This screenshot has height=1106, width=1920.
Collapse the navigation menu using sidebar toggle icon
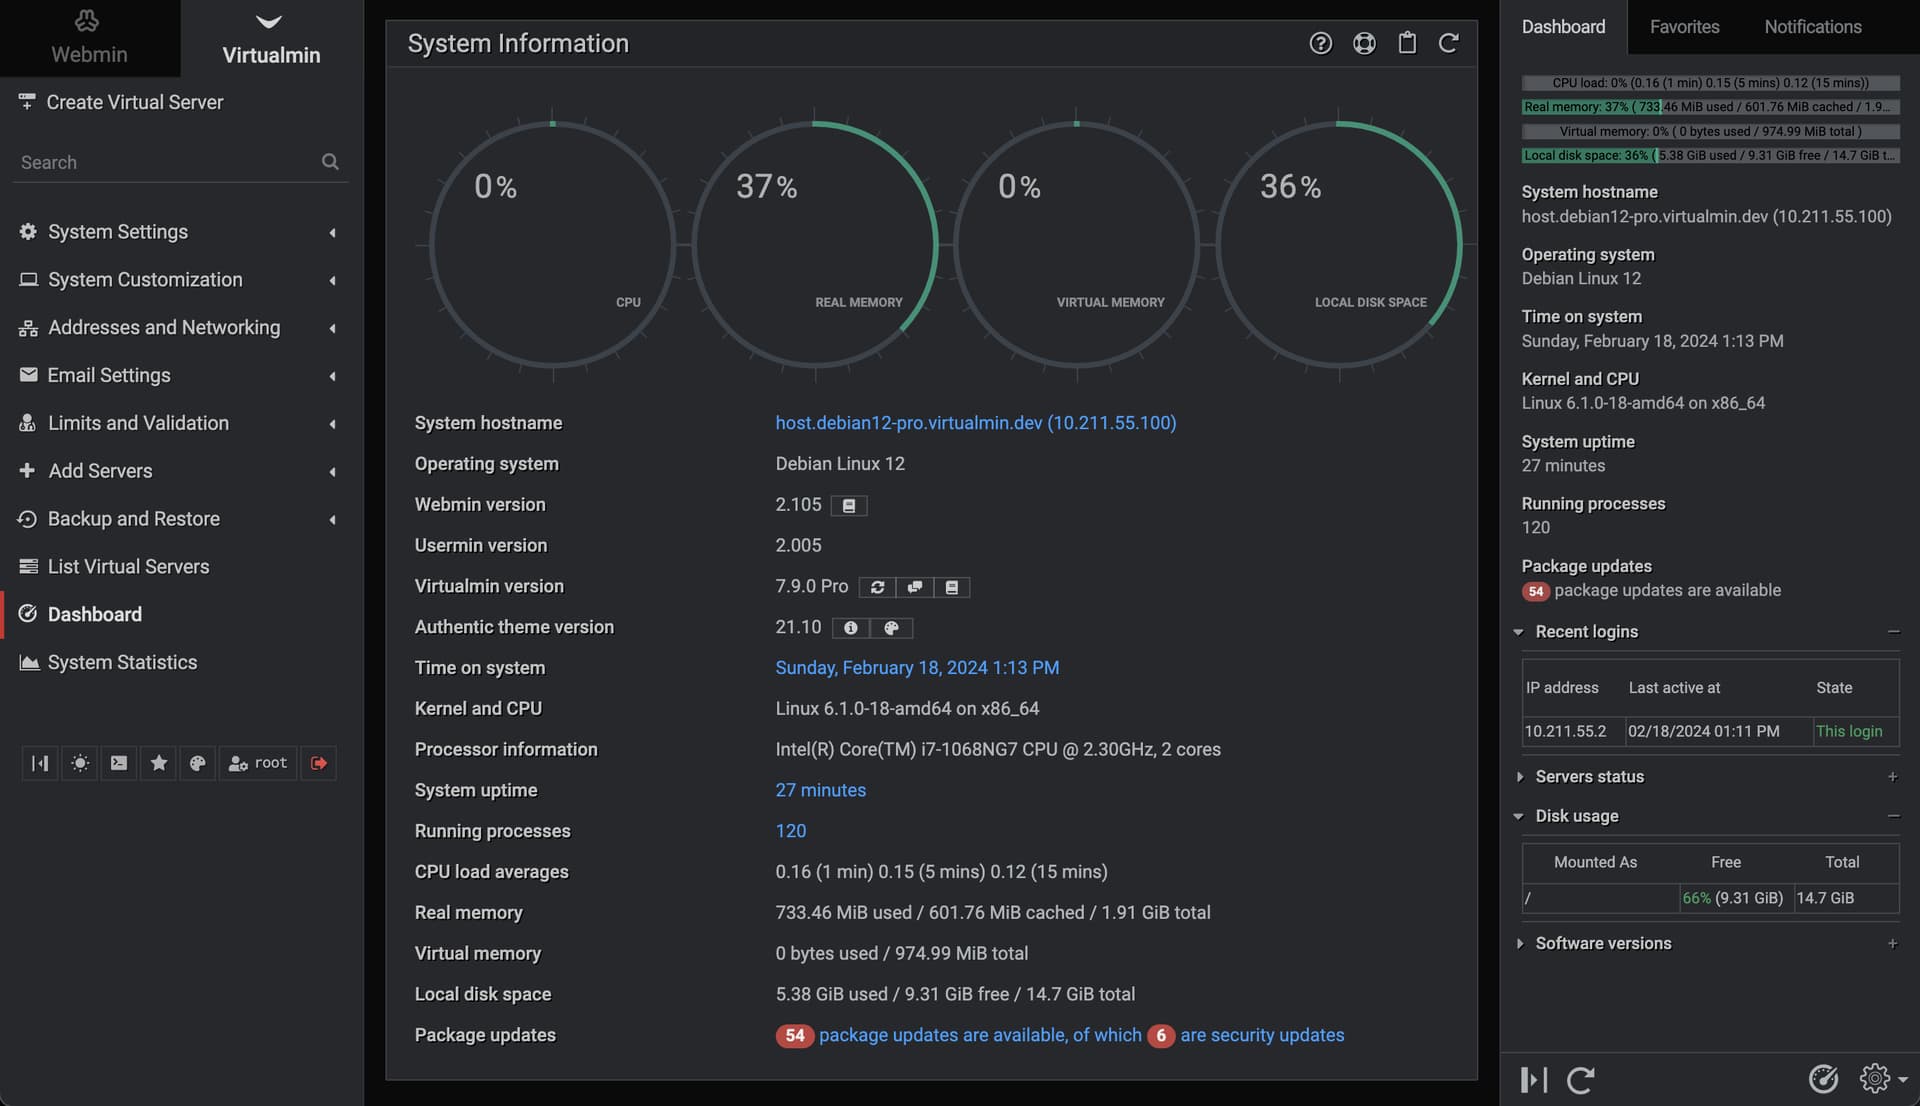(x=40, y=763)
